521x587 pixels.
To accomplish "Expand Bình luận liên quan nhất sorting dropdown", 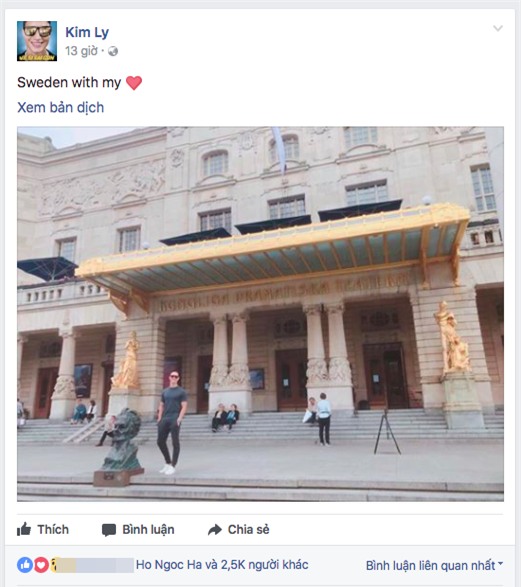I will click(434, 565).
